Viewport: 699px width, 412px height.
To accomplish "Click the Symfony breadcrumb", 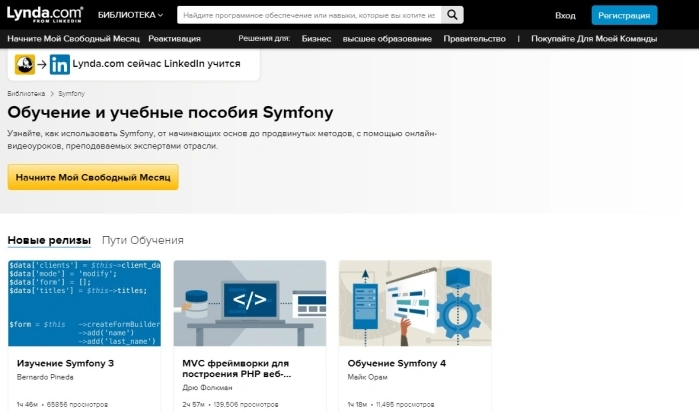I will coord(71,94).
